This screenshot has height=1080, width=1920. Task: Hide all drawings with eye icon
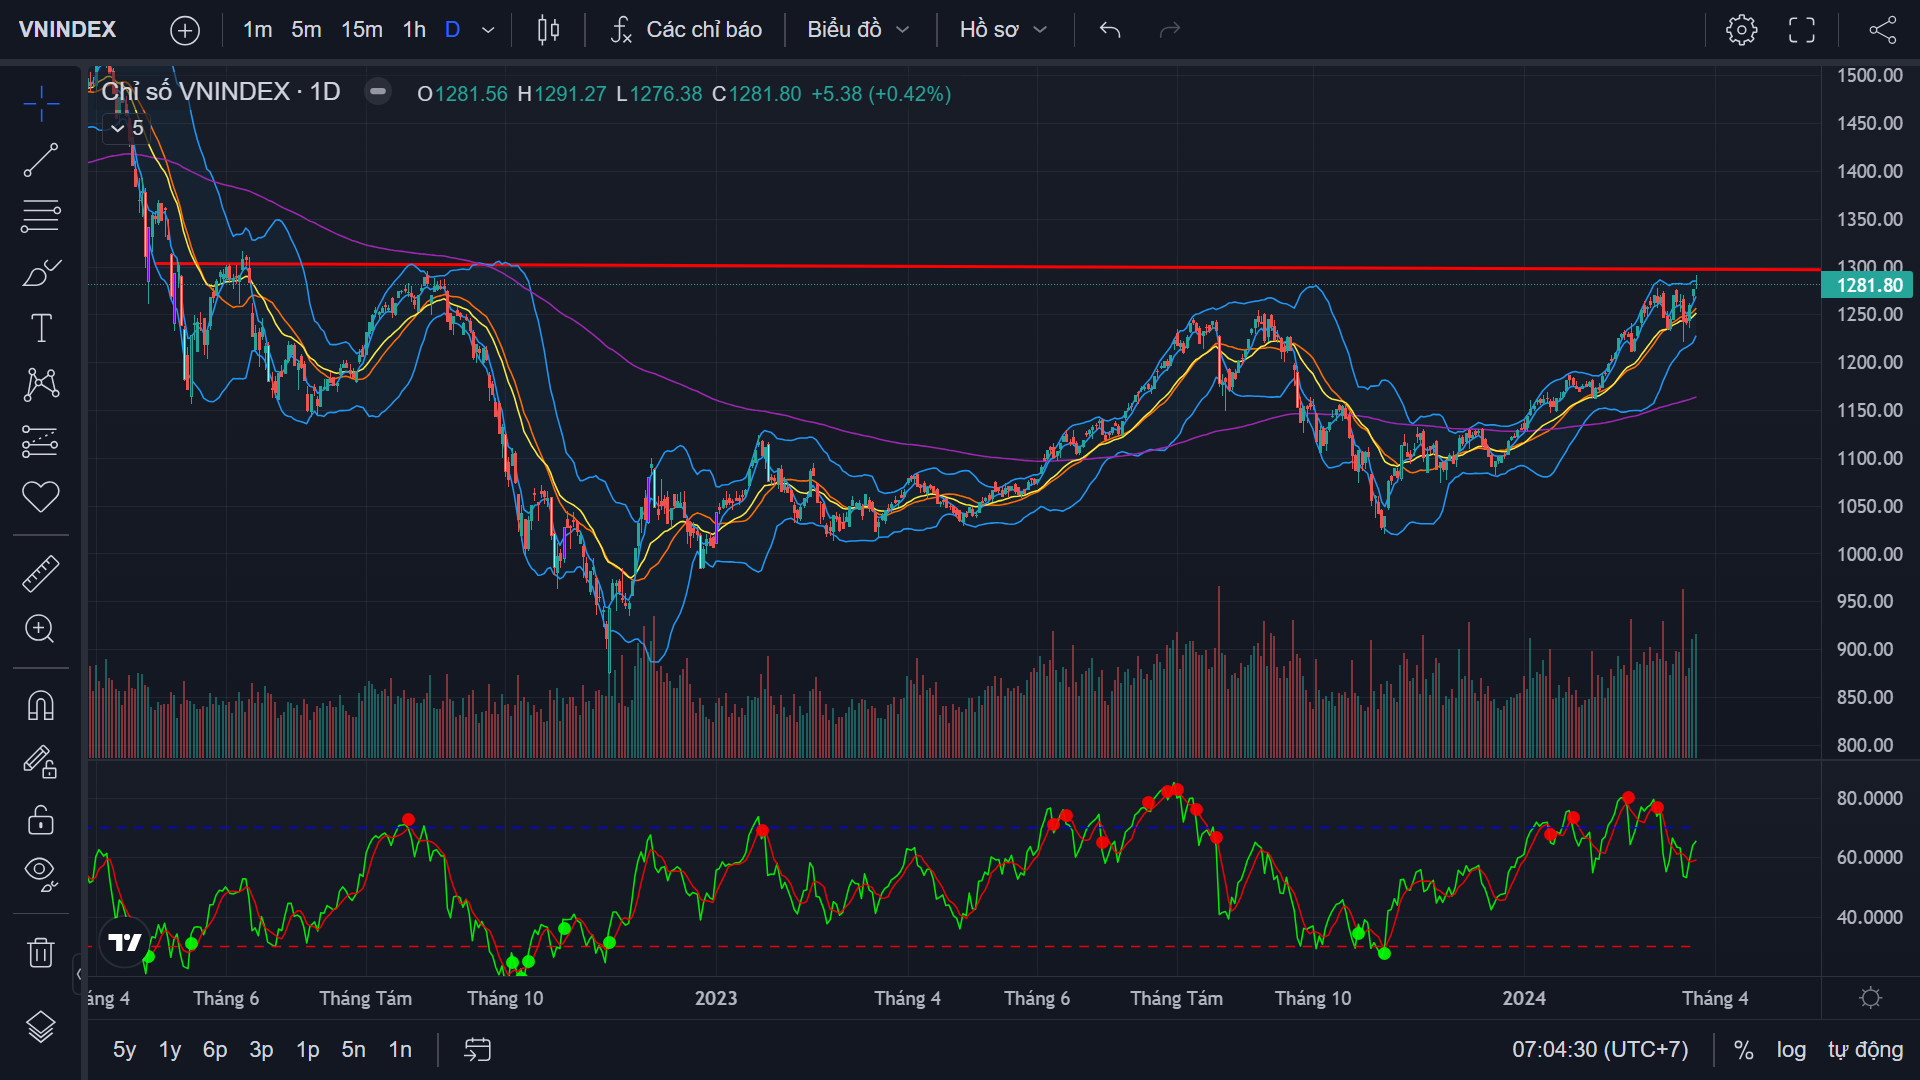(41, 873)
